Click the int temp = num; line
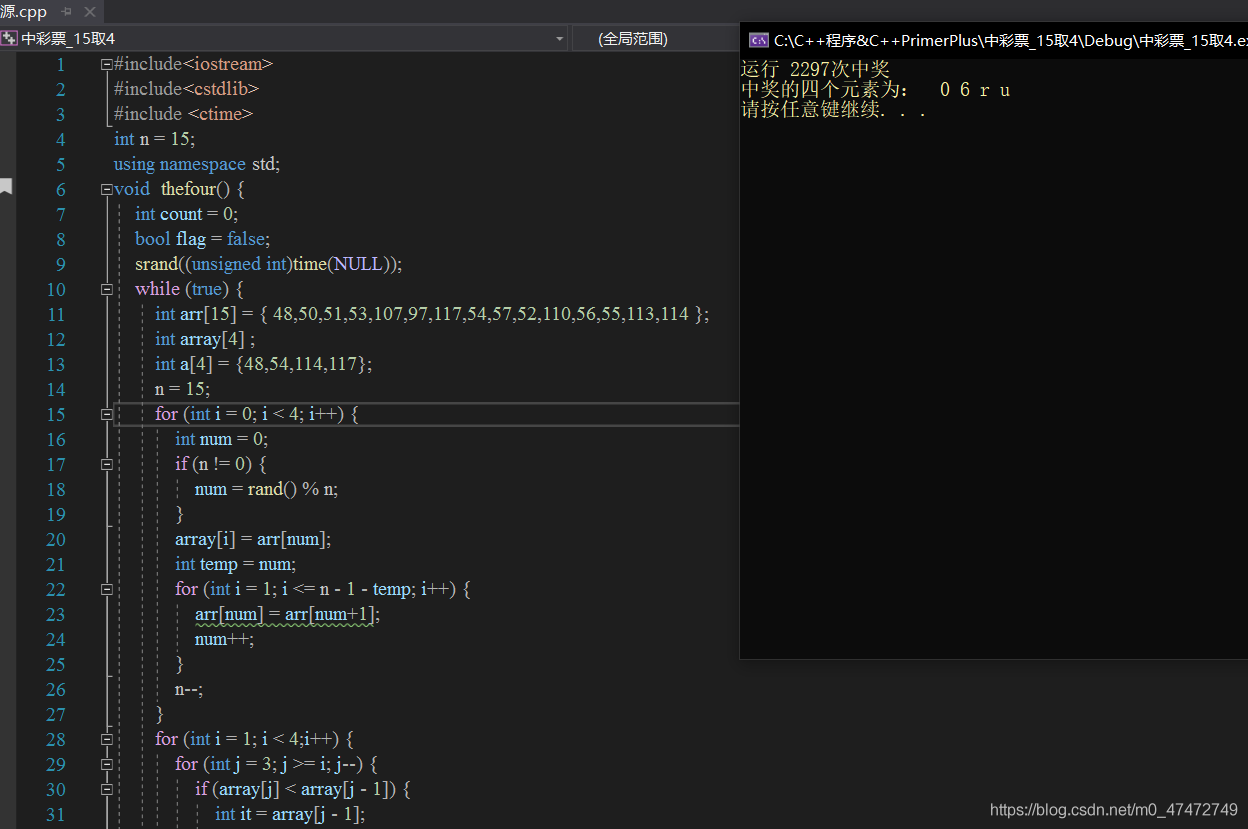The width and height of the screenshot is (1248, 829). tap(235, 564)
